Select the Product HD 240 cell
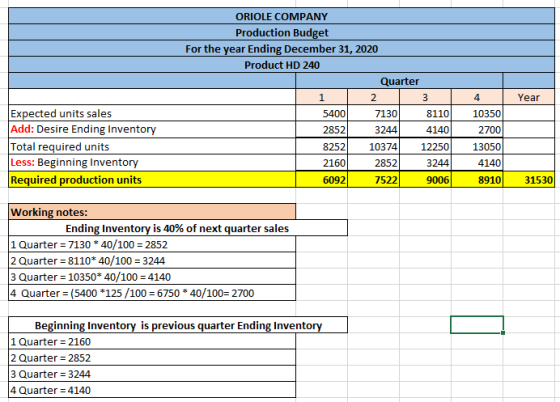 [x=281, y=65]
